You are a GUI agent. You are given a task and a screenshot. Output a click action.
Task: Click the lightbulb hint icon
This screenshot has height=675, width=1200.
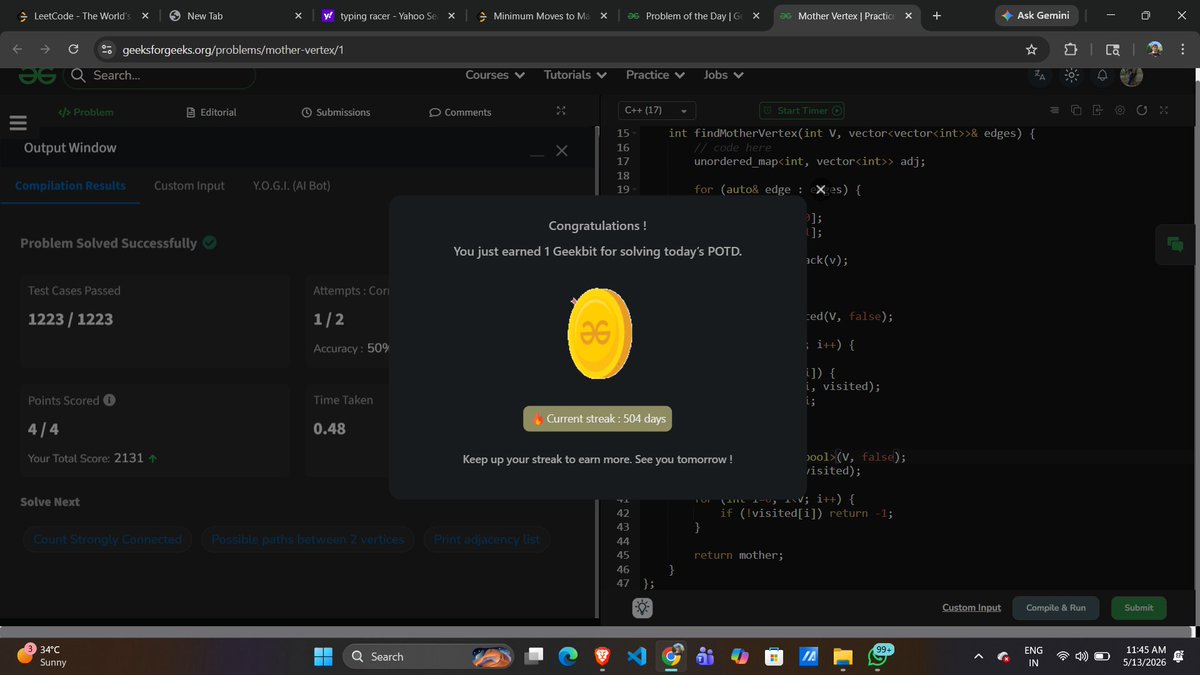(642, 607)
